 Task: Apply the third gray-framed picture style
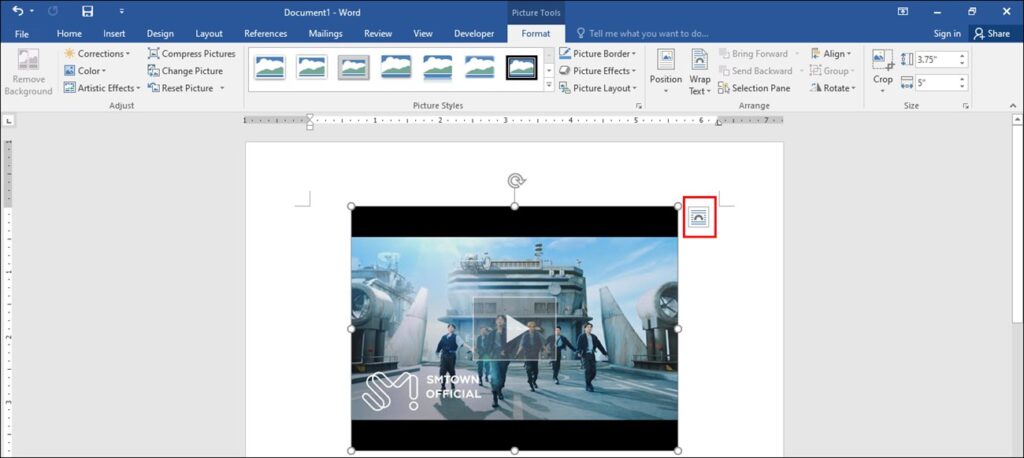pos(353,67)
